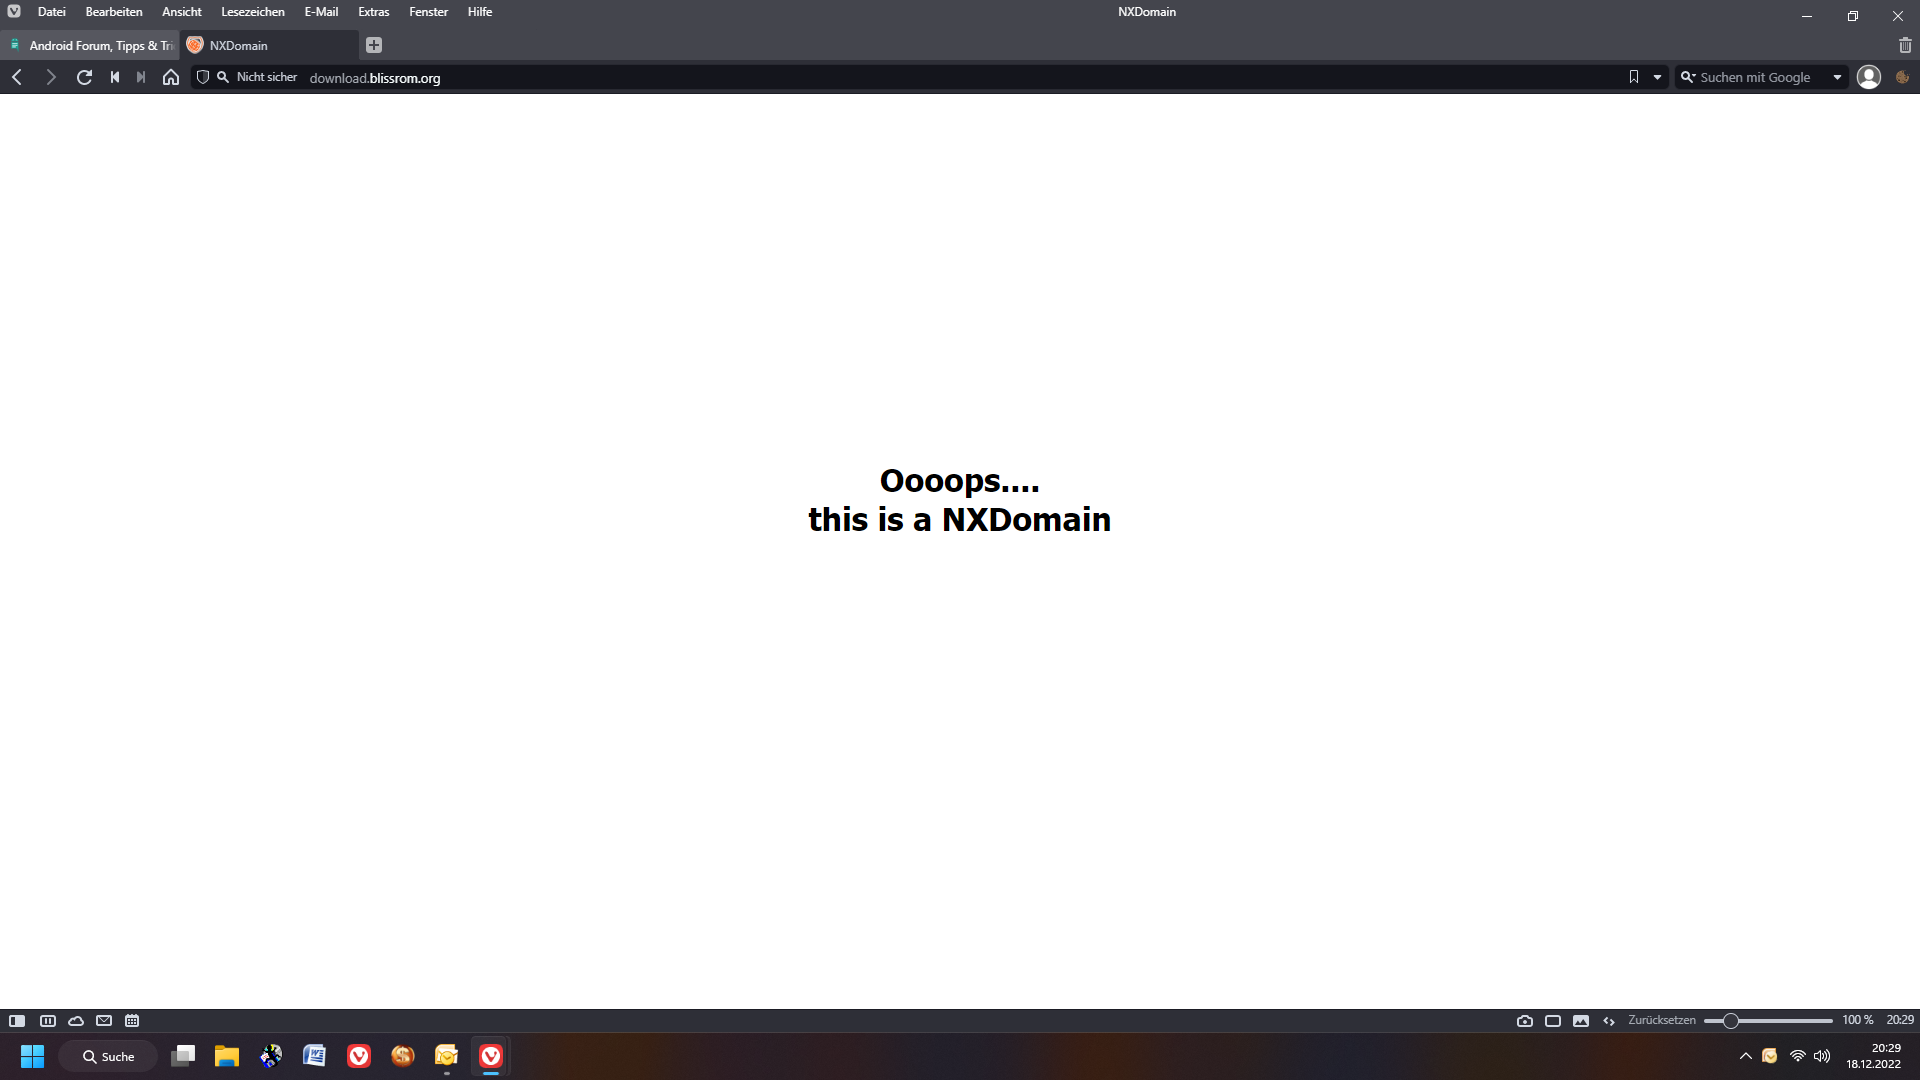This screenshot has width=1920, height=1080.
Task: Click the rewind history icon
Action: click(x=115, y=77)
